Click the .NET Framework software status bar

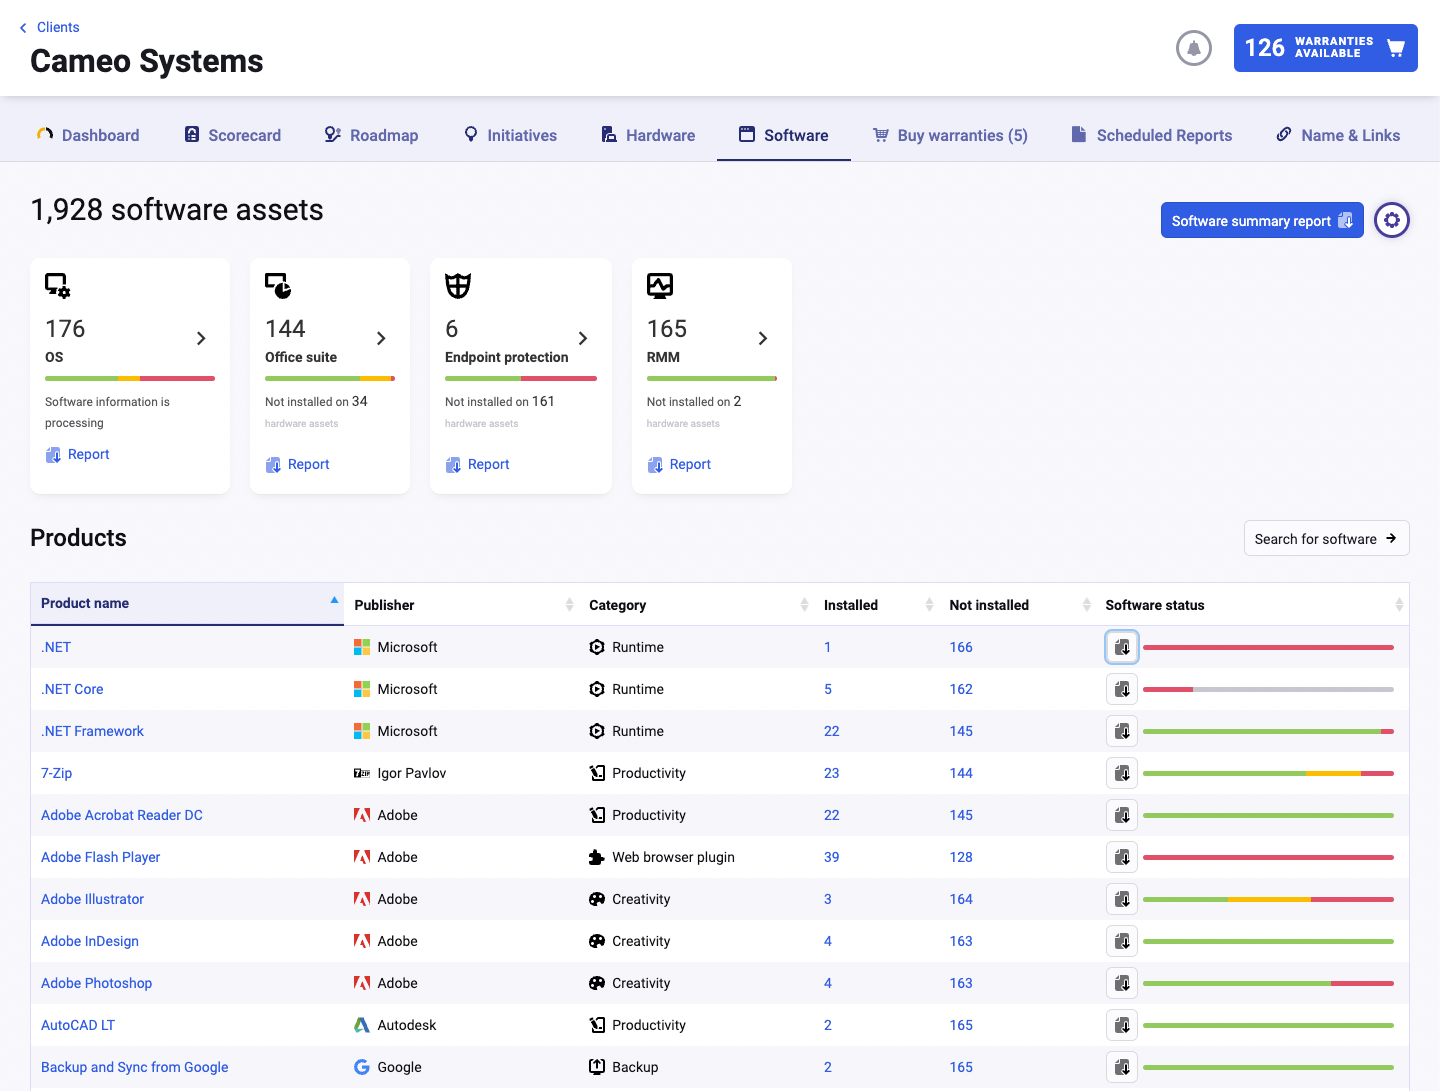point(1267,731)
